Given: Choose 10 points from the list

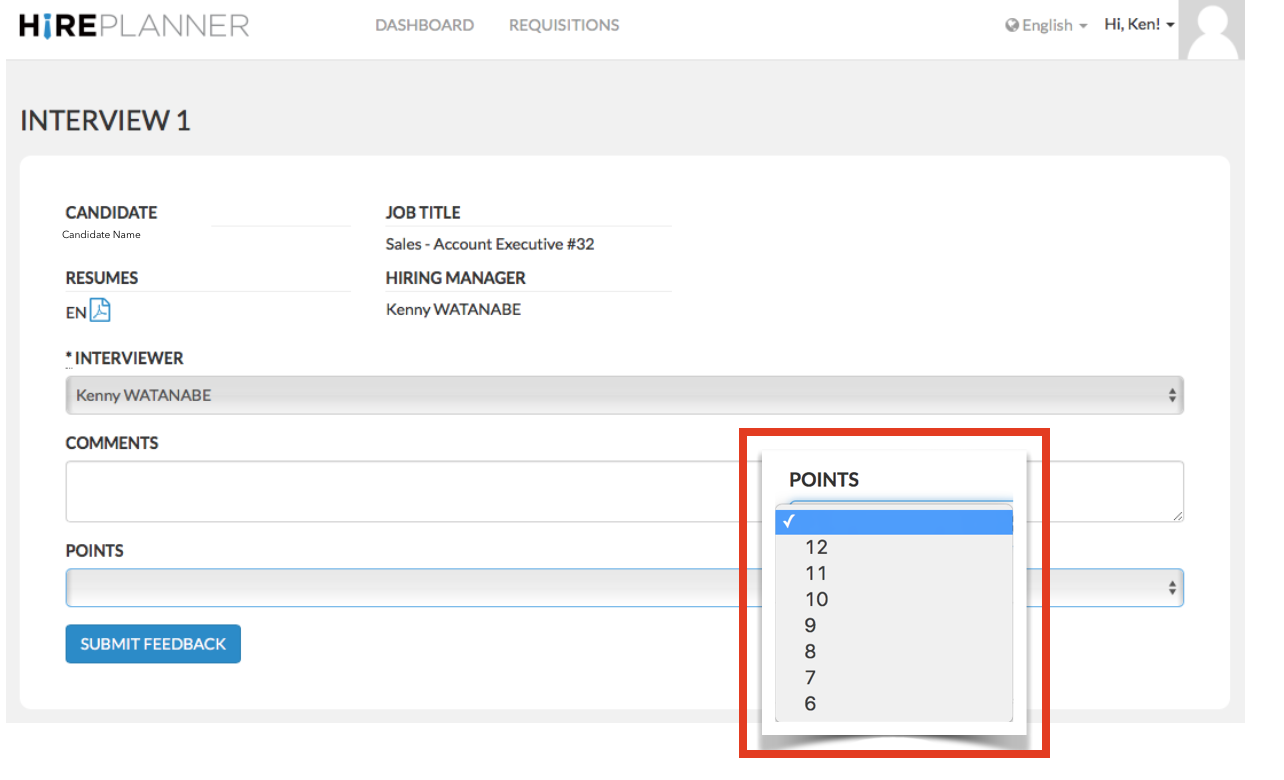Looking at the screenshot, I should tap(816, 599).
